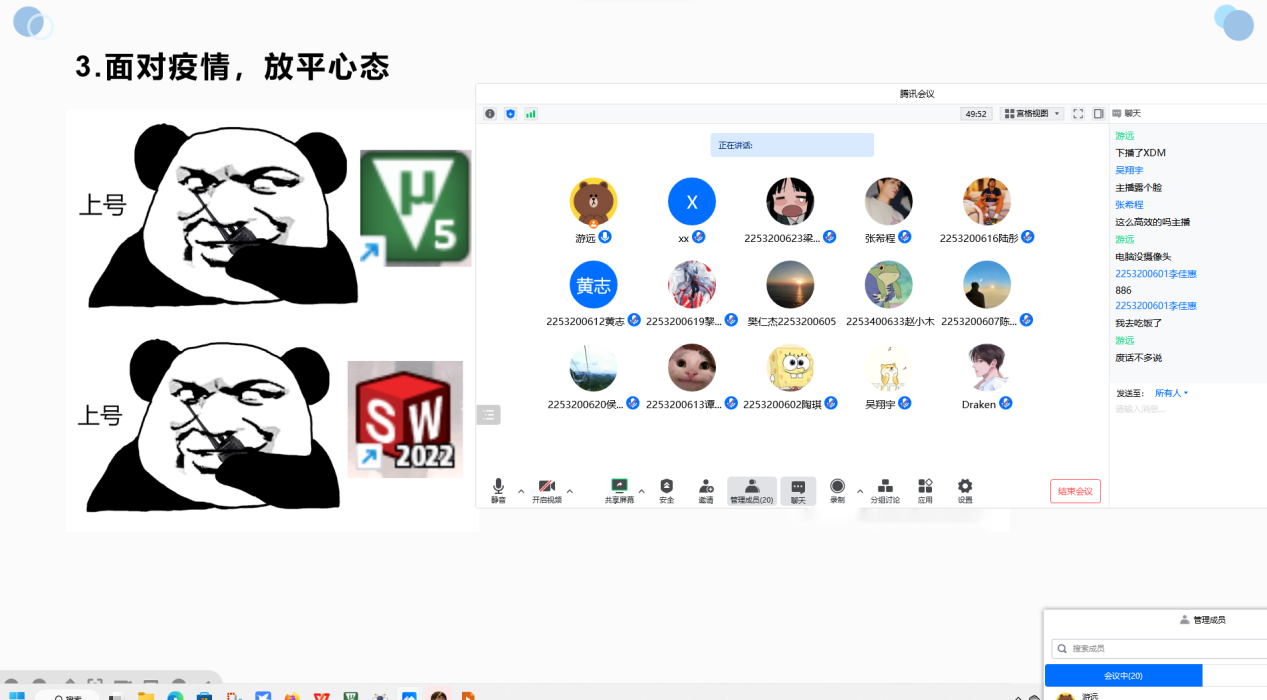1267x700 pixels.
Task: Click the 邀请 invite icon
Action: coord(706,486)
